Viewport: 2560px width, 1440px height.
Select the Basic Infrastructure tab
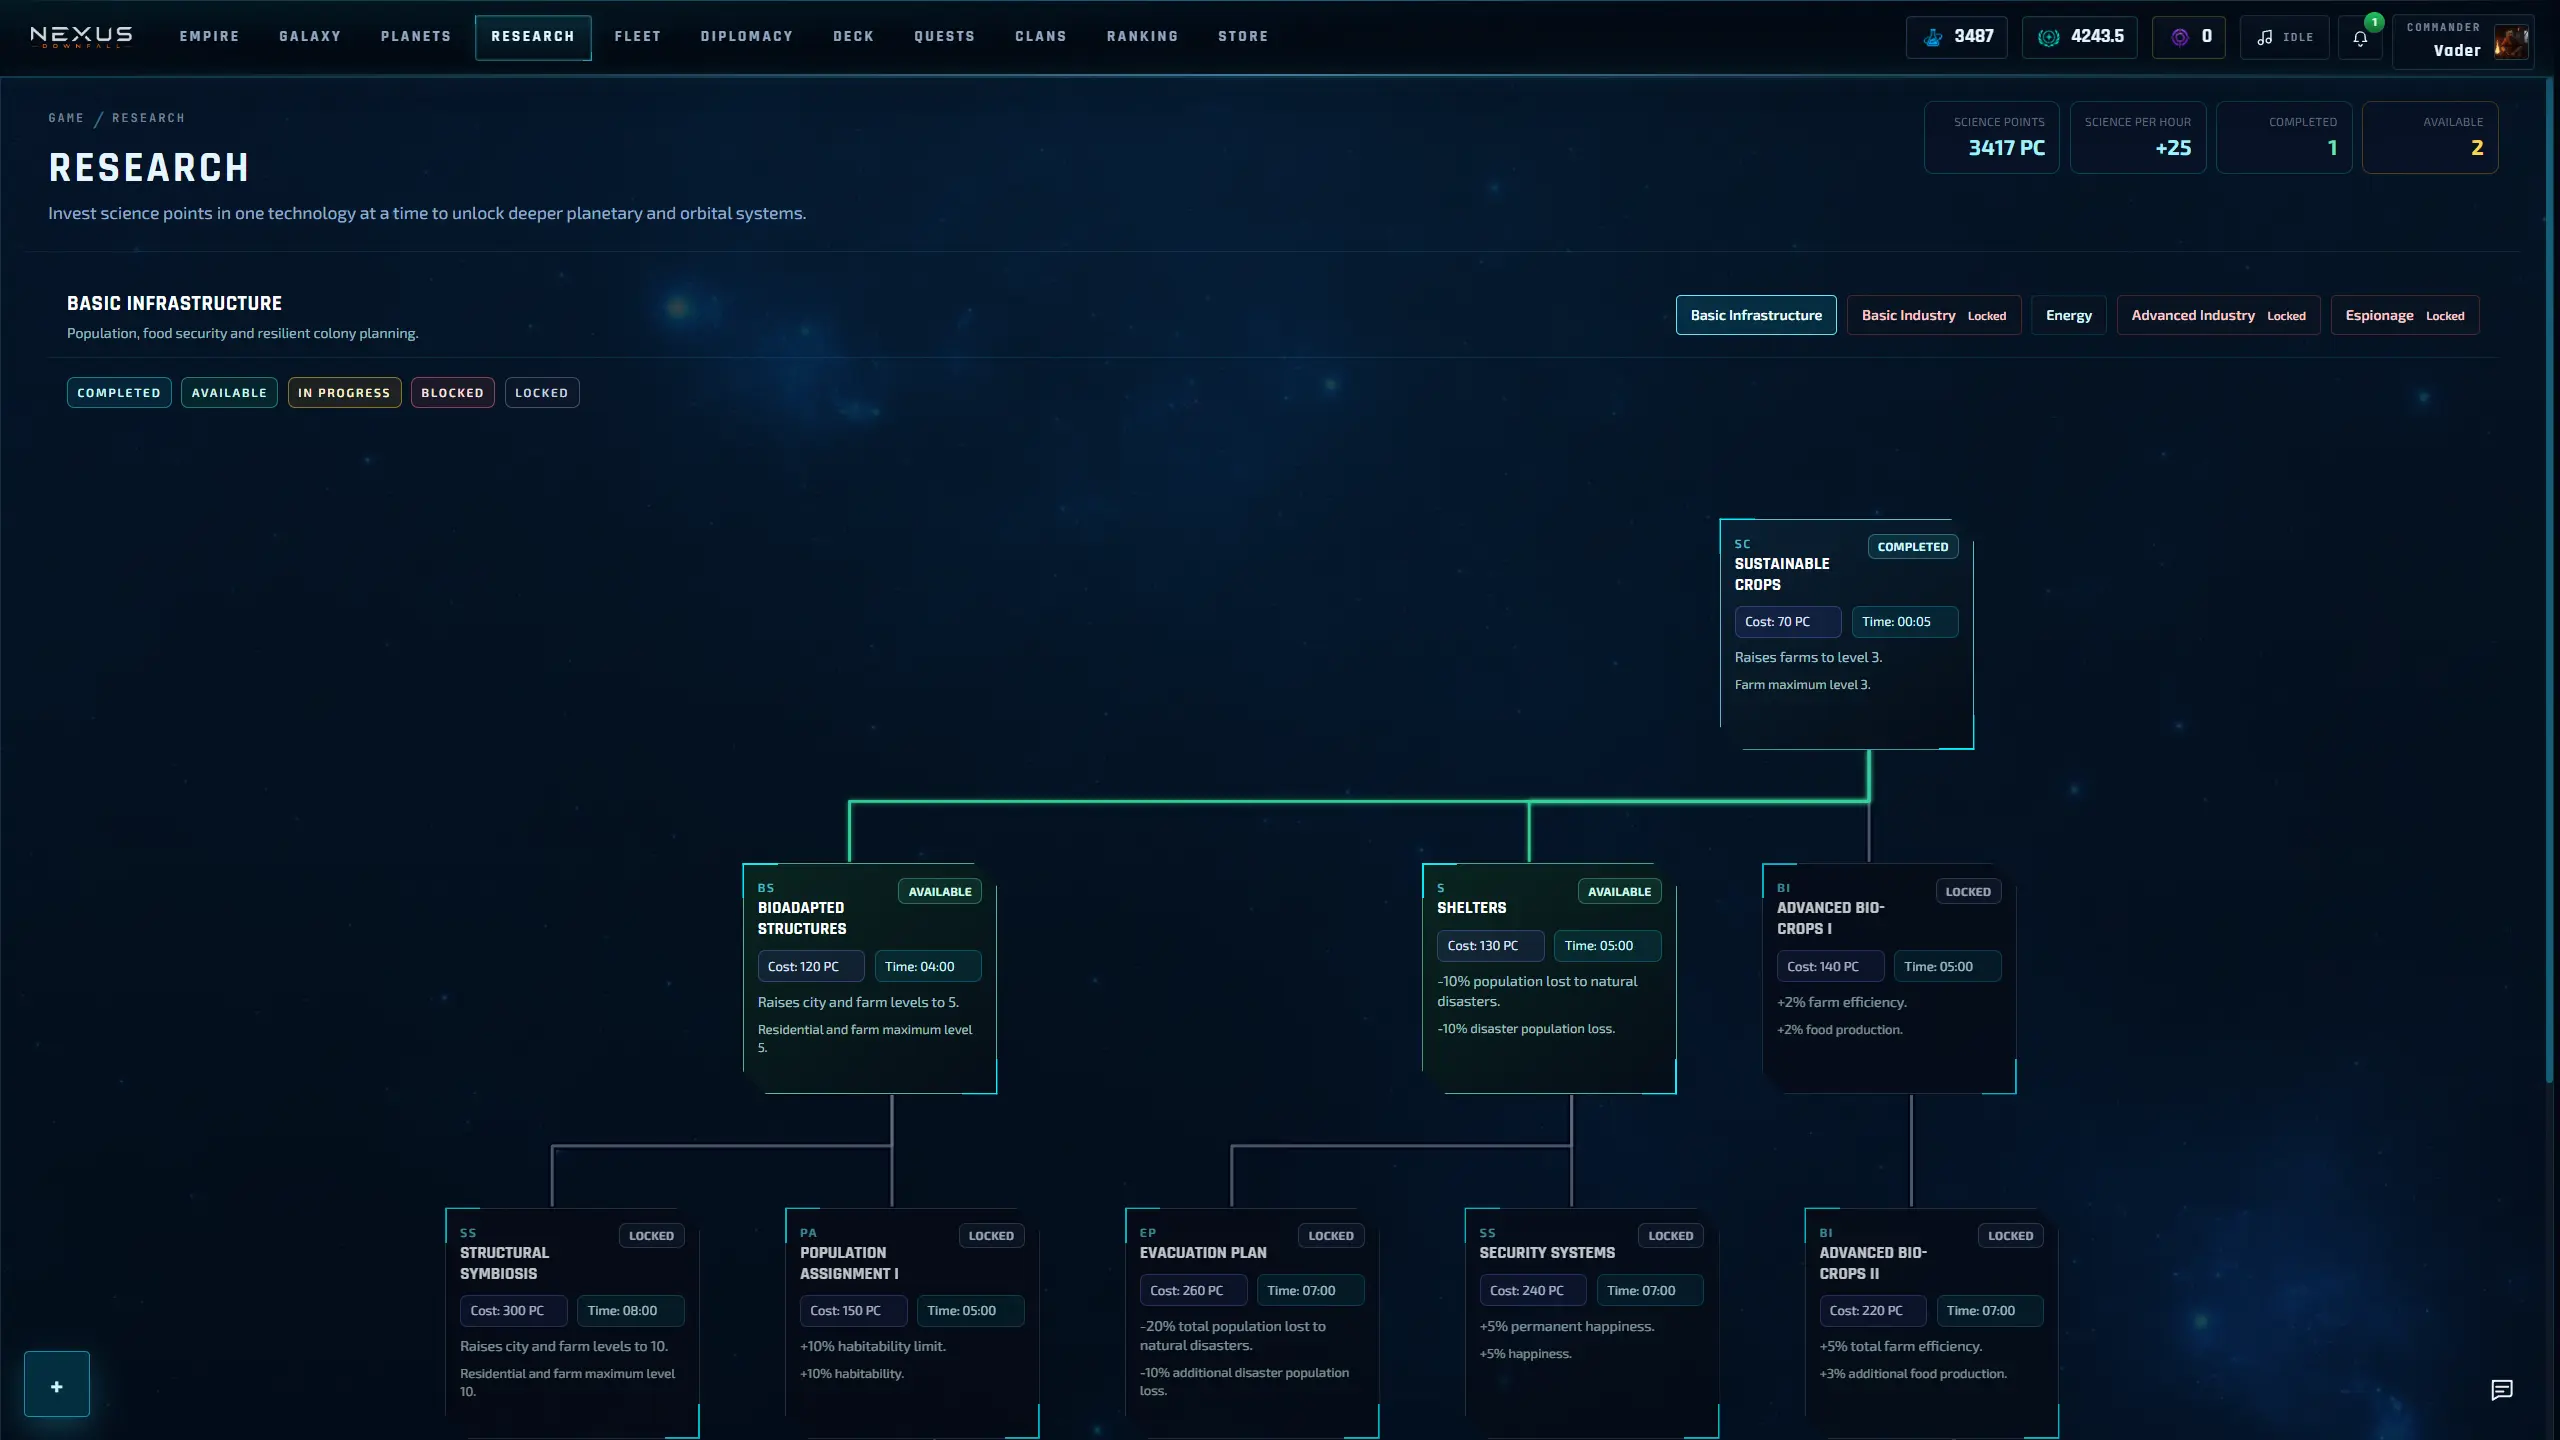pyautogui.click(x=1756, y=315)
